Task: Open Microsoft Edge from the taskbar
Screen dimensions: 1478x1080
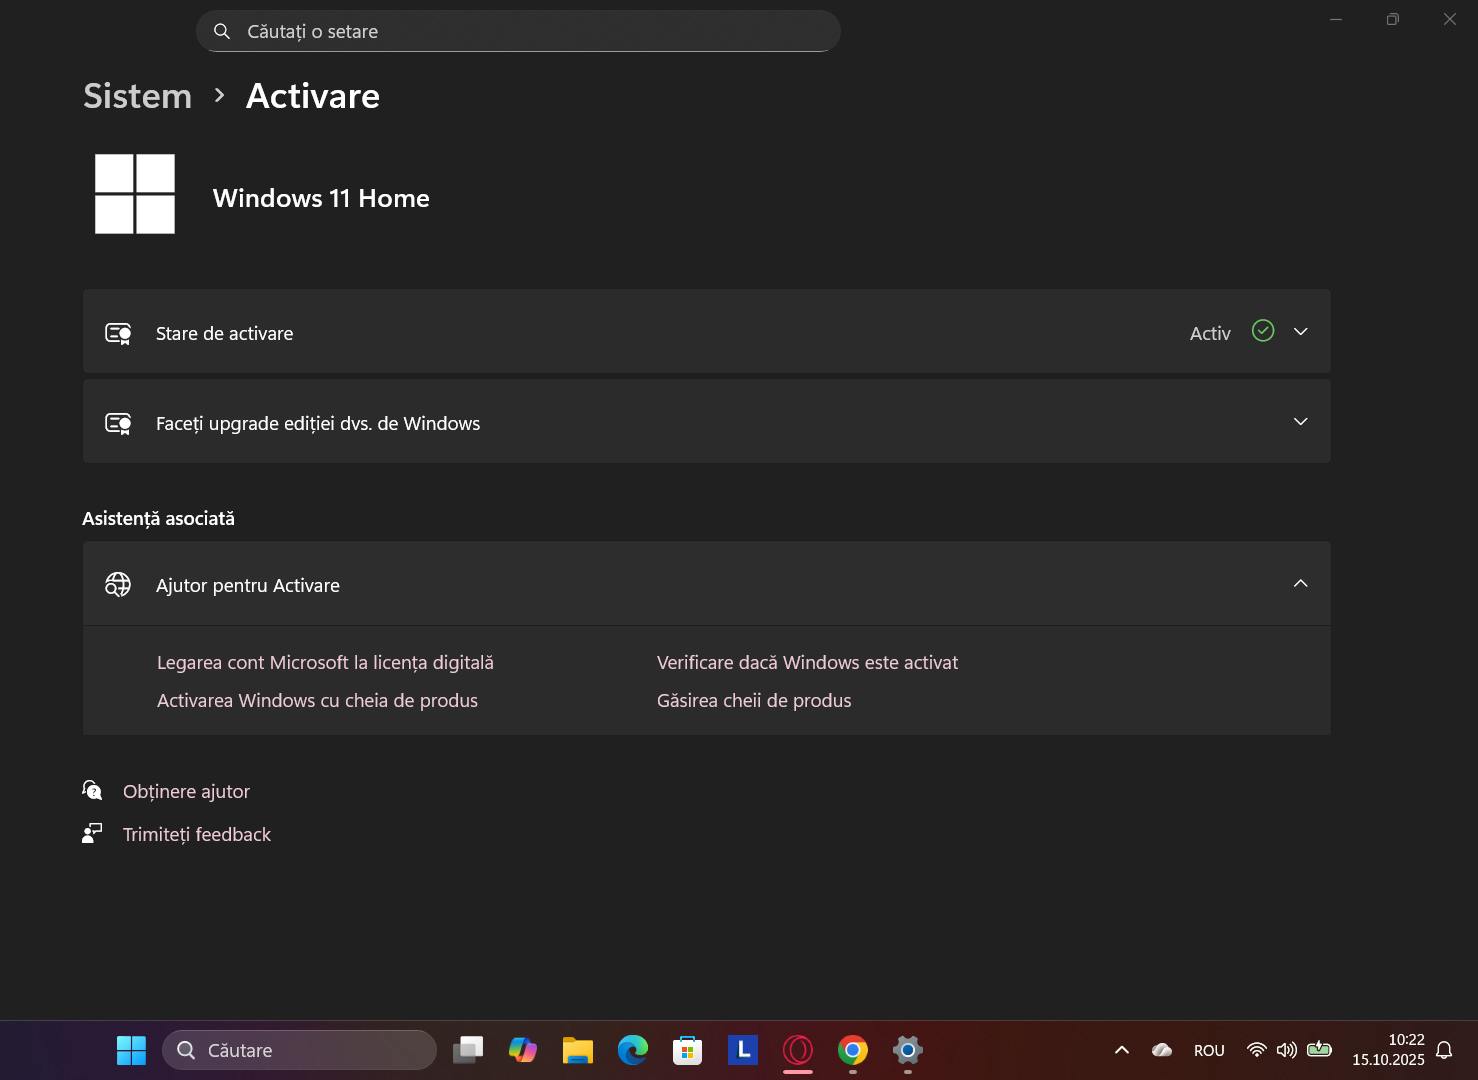Action: [632, 1050]
